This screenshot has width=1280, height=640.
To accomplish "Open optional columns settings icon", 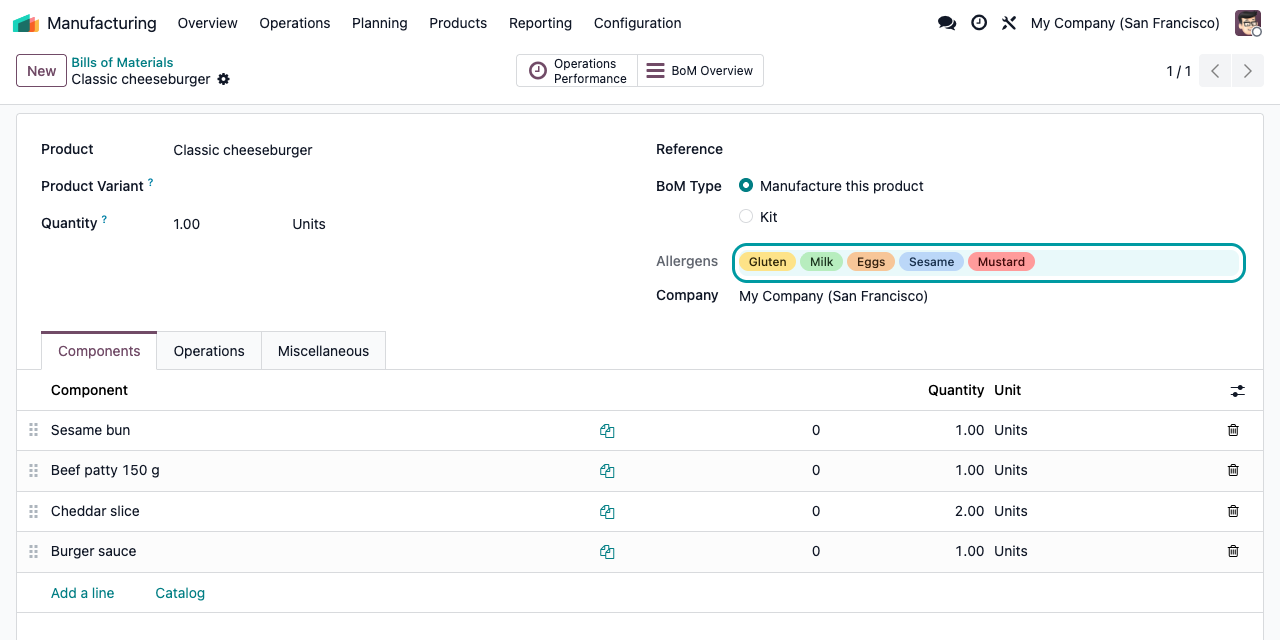I will pyautogui.click(x=1238, y=391).
